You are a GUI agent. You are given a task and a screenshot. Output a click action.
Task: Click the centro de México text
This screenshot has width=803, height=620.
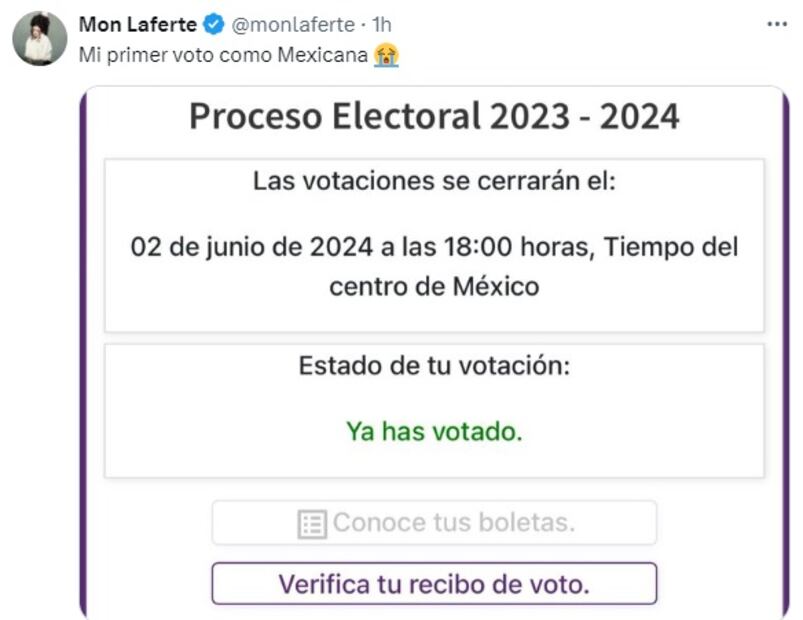(x=434, y=286)
